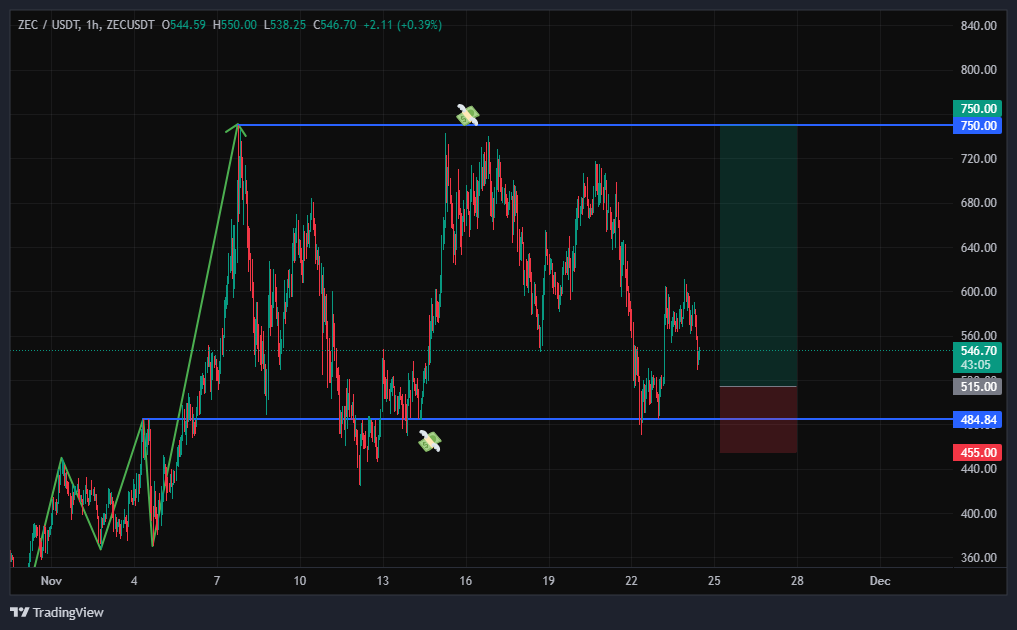Image resolution: width=1017 pixels, height=630 pixels.
Task: Click the 360.00 level on price scale
Action: pyautogui.click(x=978, y=558)
